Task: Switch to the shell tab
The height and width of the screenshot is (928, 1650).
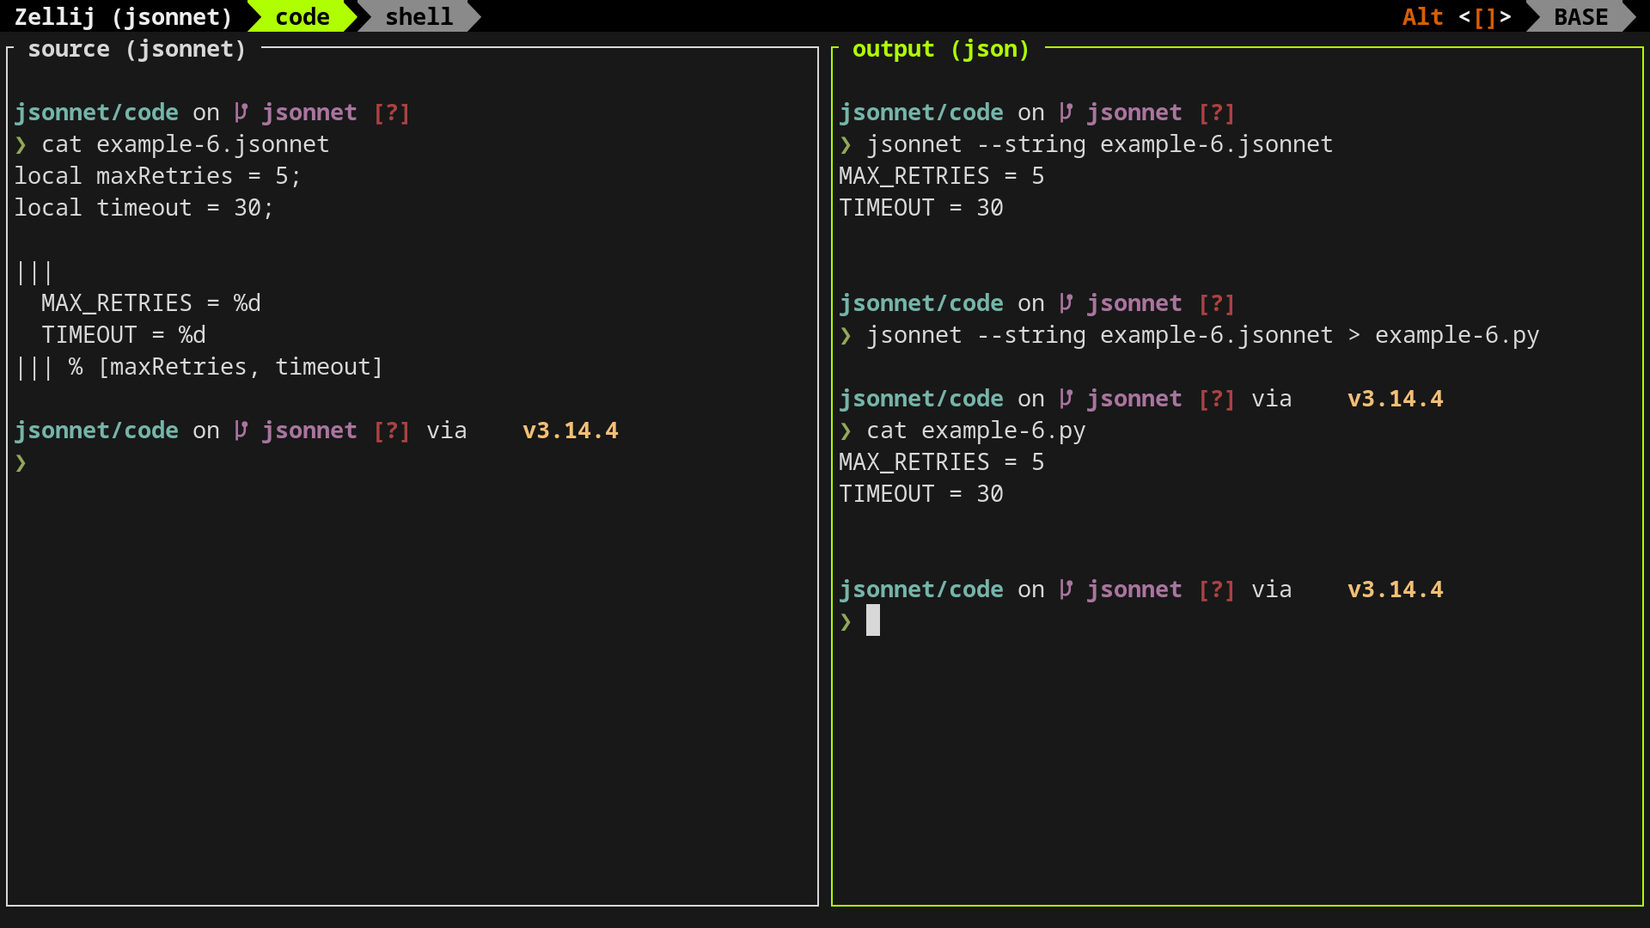Action: (x=419, y=16)
